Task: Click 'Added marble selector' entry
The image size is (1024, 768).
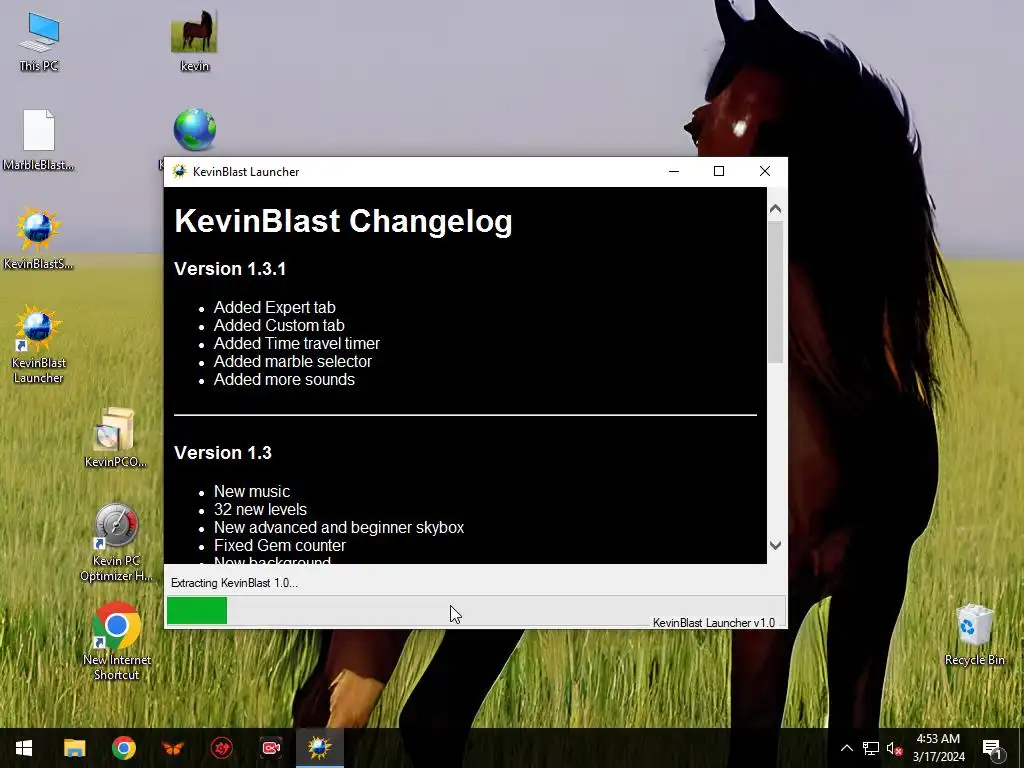Action: click(293, 362)
